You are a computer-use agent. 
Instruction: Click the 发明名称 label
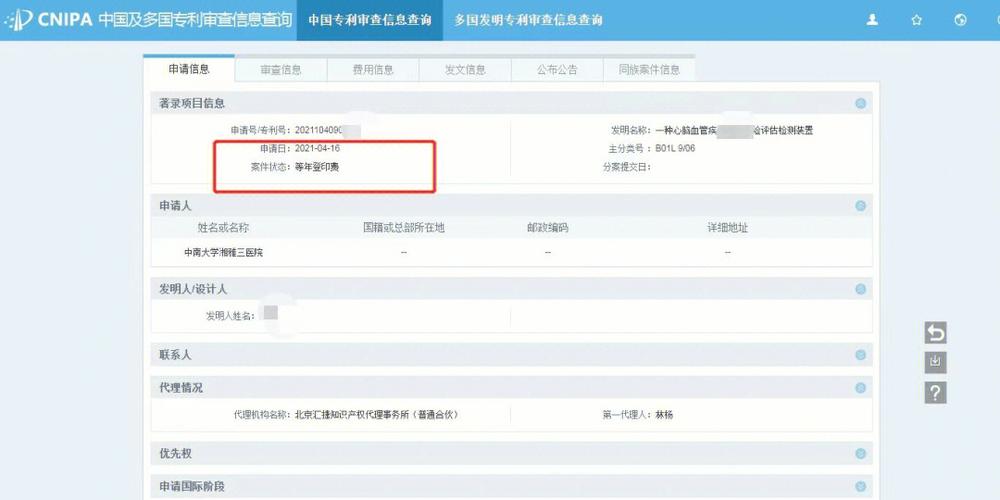click(630, 130)
